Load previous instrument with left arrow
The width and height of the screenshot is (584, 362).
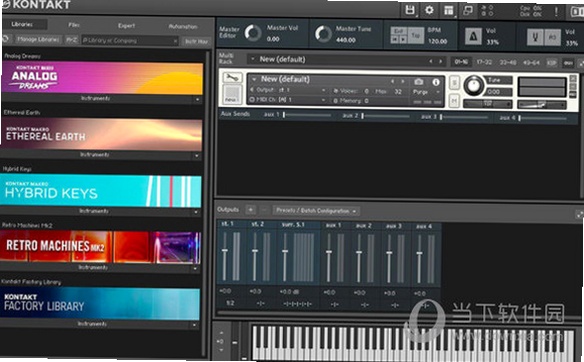(392, 81)
